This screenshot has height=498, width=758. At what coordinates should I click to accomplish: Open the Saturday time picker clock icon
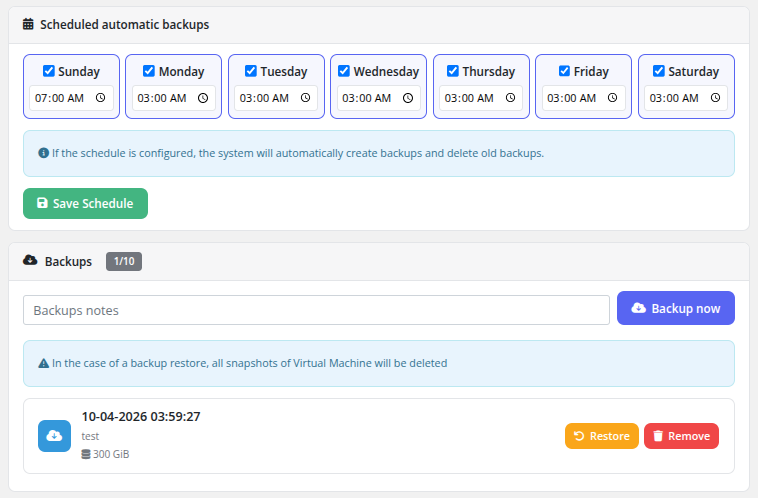click(x=715, y=98)
